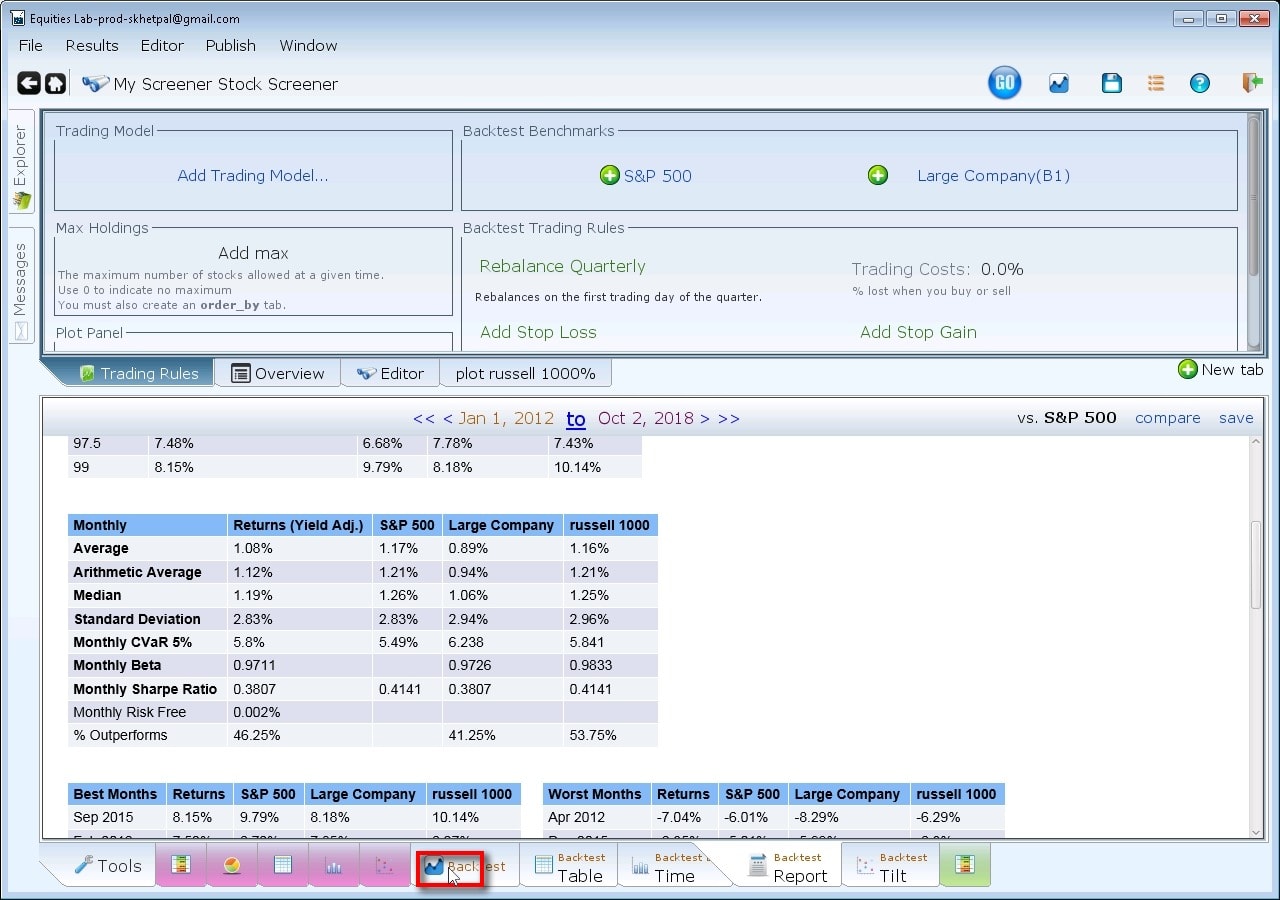Open the Editor menu
The image size is (1280, 900).
click(162, 45)
